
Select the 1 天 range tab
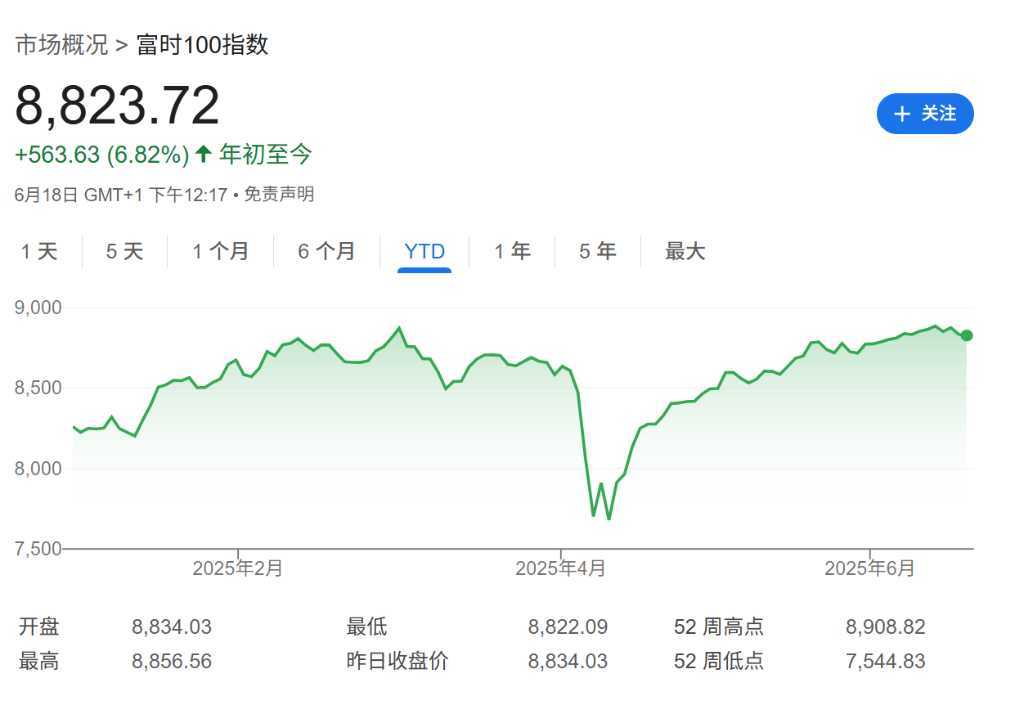[x=39, y=251]
